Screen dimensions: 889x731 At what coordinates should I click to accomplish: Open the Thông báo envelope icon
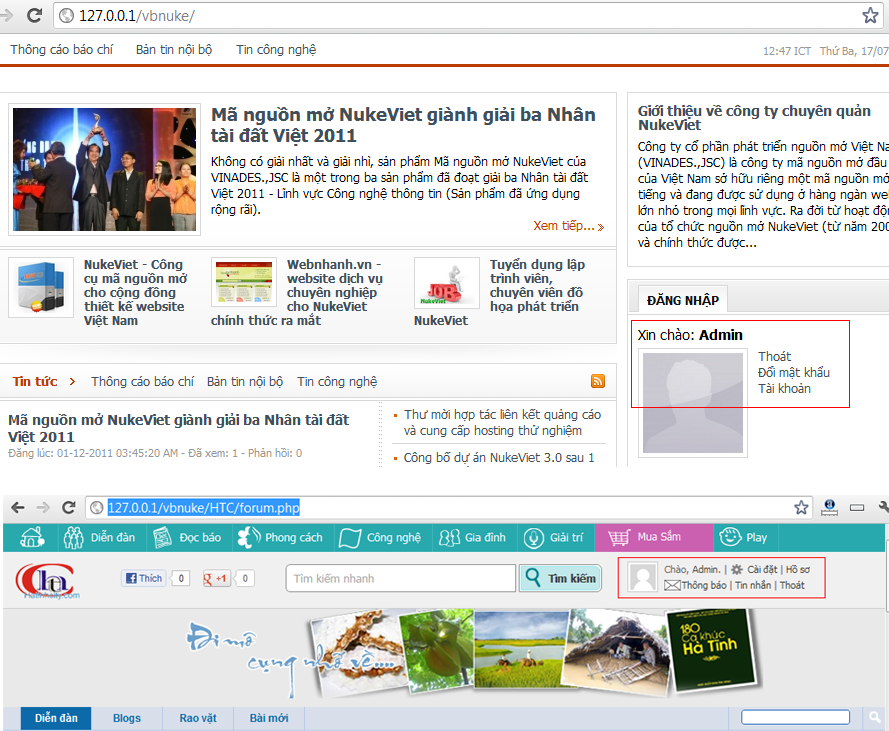[672, 585]
